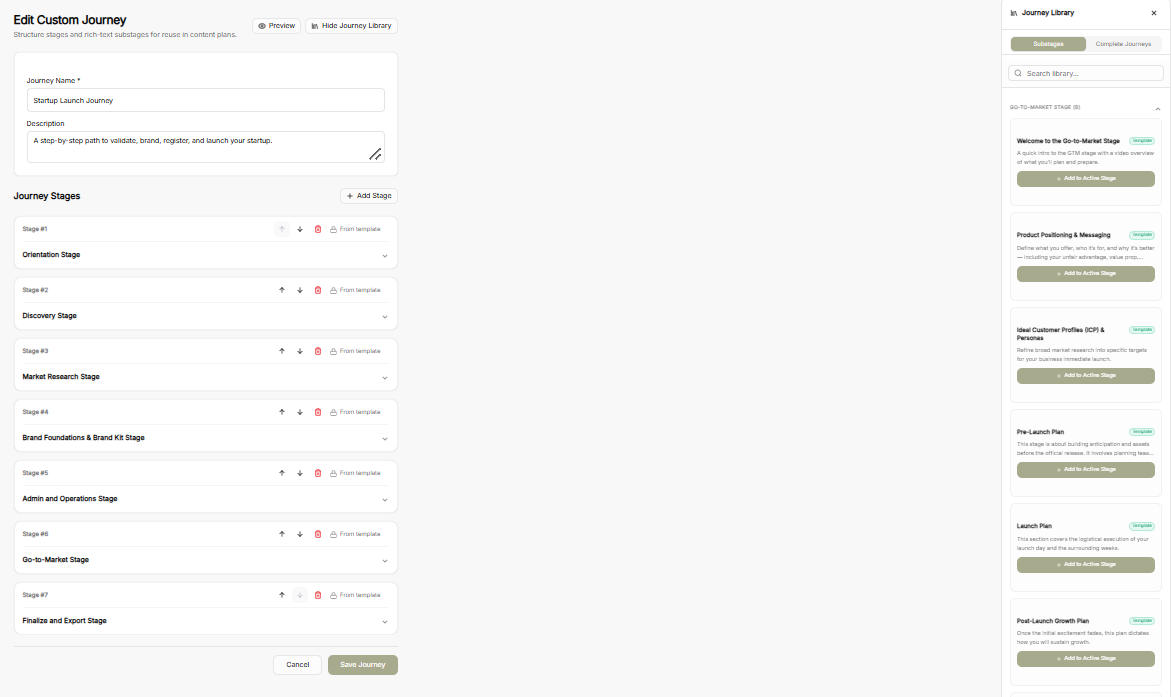This screenshot has height=697, width=1171.
Task: Focus the Journey Name field
Action: coord(205,100)
